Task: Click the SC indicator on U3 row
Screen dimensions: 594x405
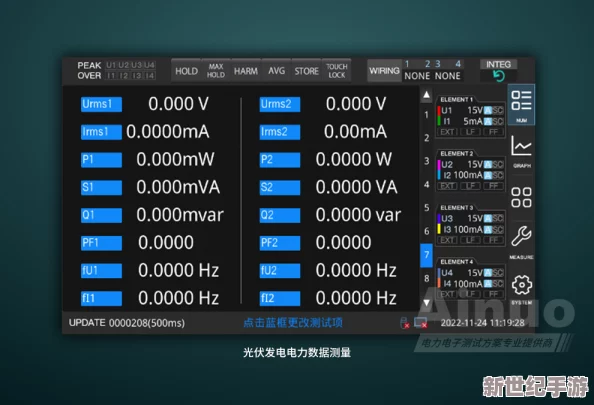Action: click(498, 219)
